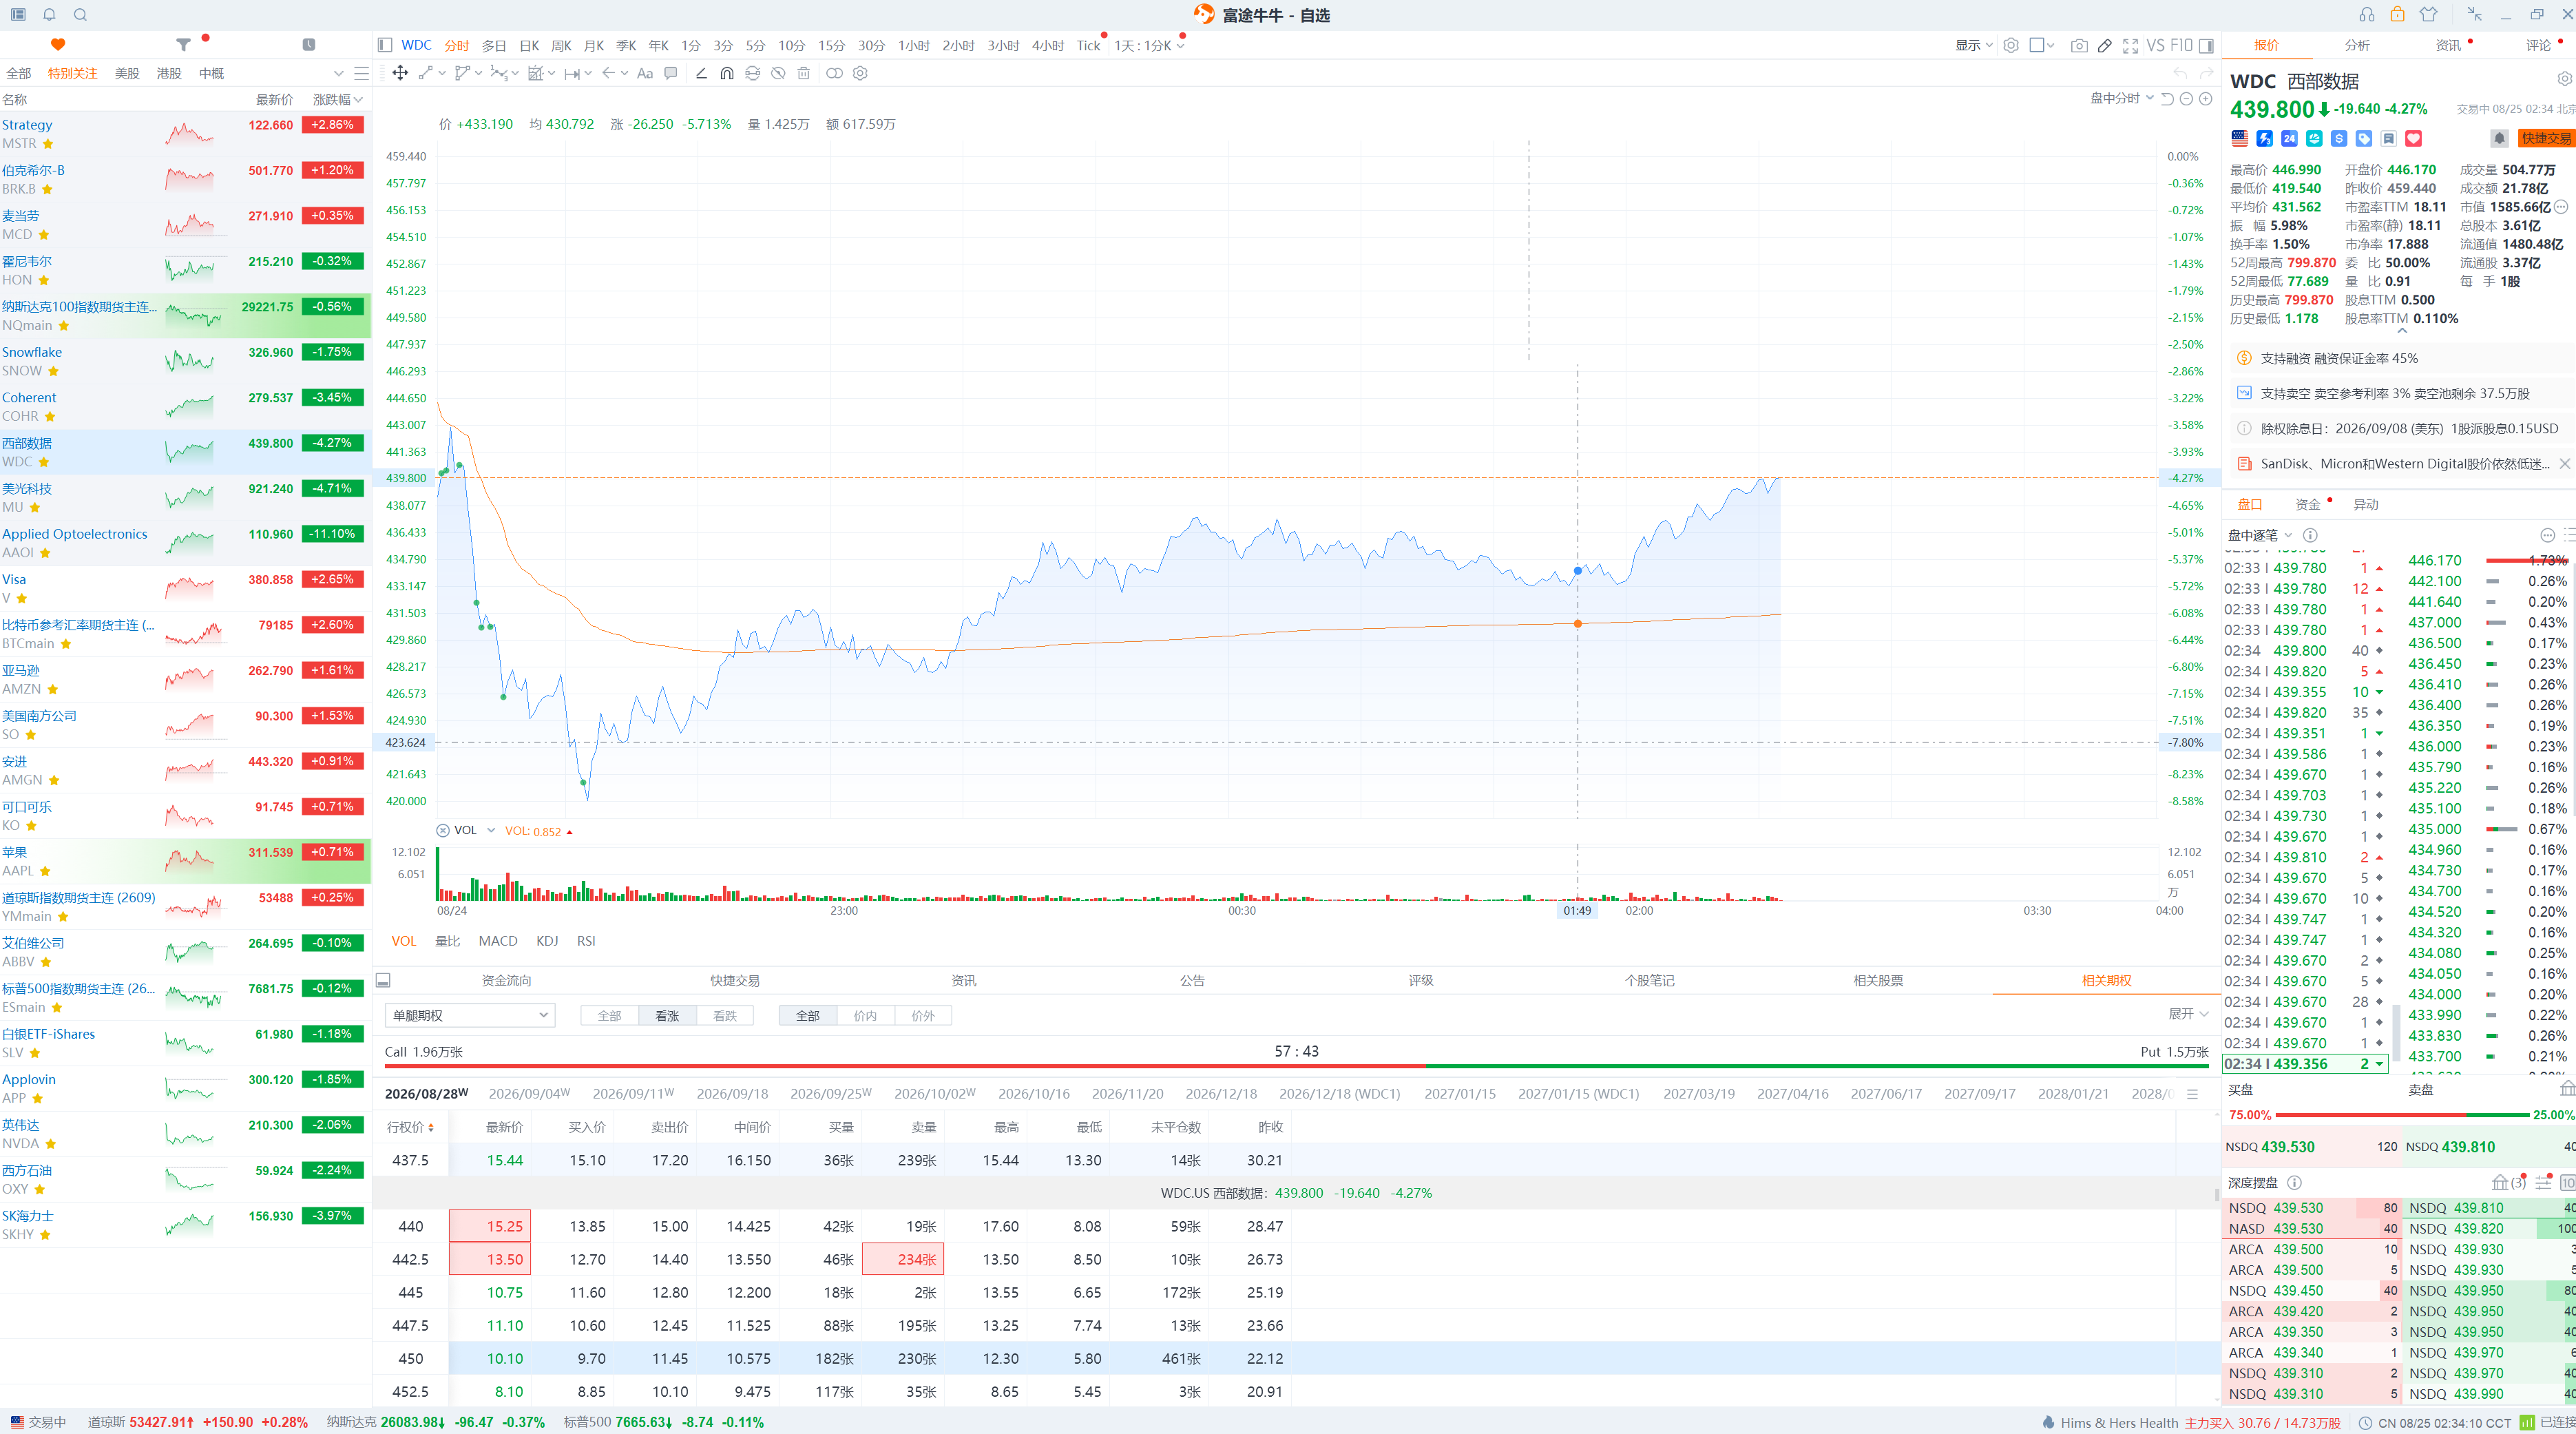2576x1434 pixels.
Task: Open VS stock comparison
Action: [x=2156, y=45]
